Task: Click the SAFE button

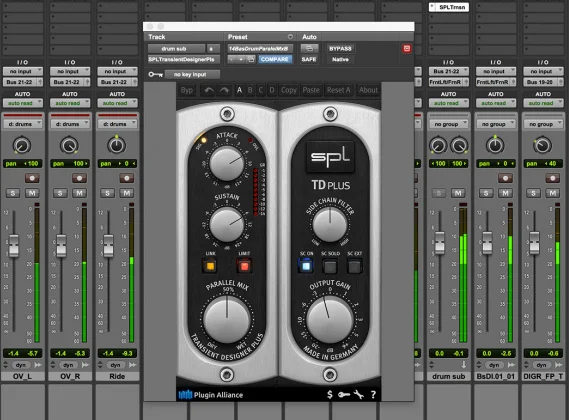Action: click(x=309, y=59)
